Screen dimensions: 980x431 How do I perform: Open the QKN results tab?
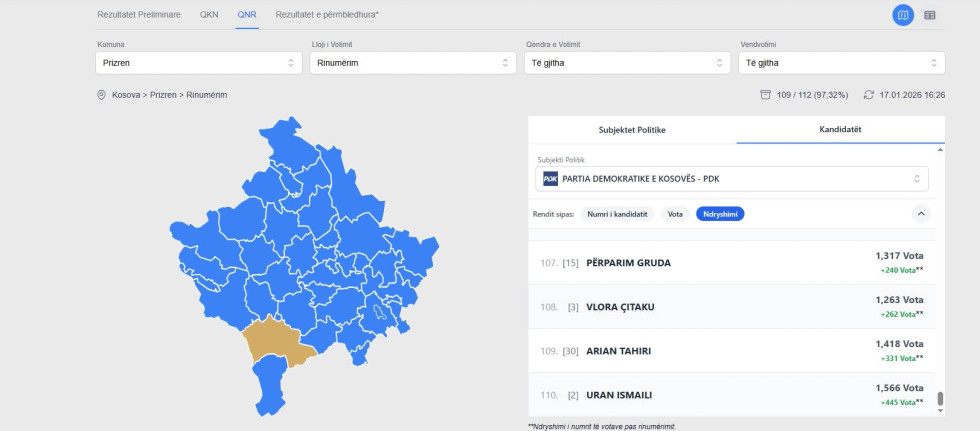tap(209, 15)
